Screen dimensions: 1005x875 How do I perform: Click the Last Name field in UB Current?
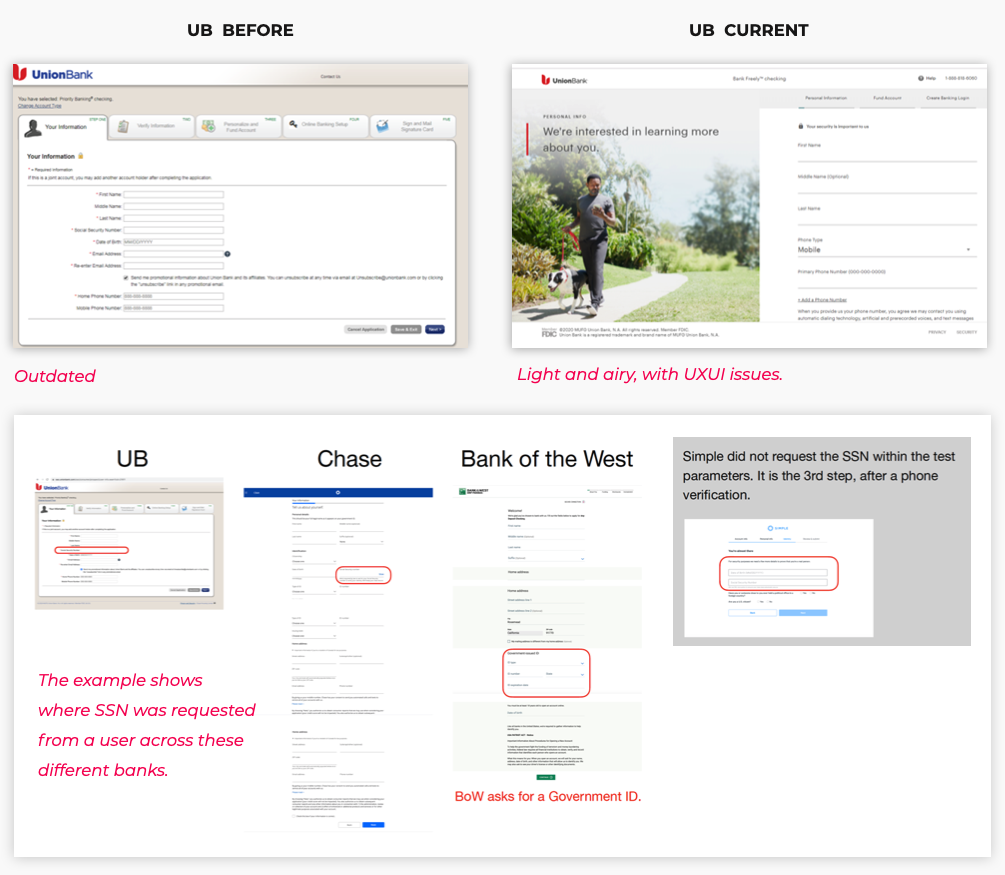(887, 217)
